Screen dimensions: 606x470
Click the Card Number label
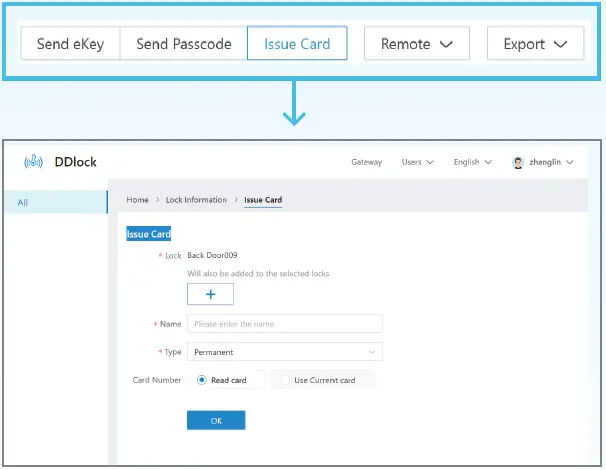[157, 380]
